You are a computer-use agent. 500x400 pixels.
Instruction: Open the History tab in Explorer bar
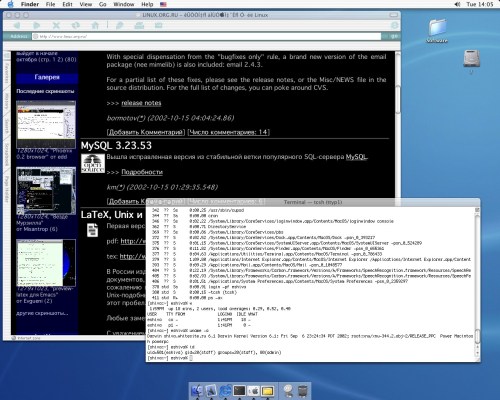point(6,101)
